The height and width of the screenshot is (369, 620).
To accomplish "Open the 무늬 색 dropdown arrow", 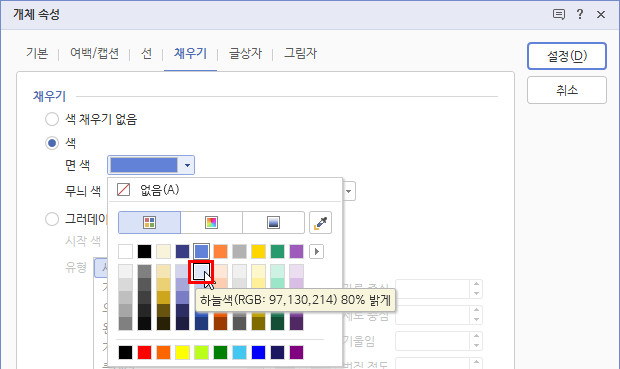I will pos(348,191).
